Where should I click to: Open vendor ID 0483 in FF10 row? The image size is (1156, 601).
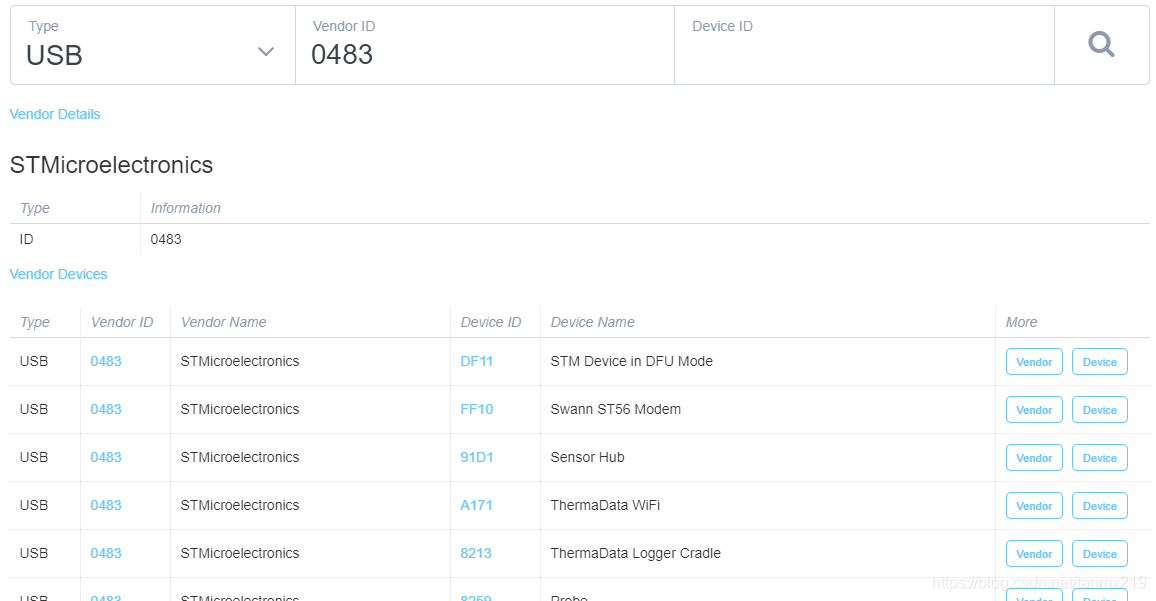tap(105, 409)
